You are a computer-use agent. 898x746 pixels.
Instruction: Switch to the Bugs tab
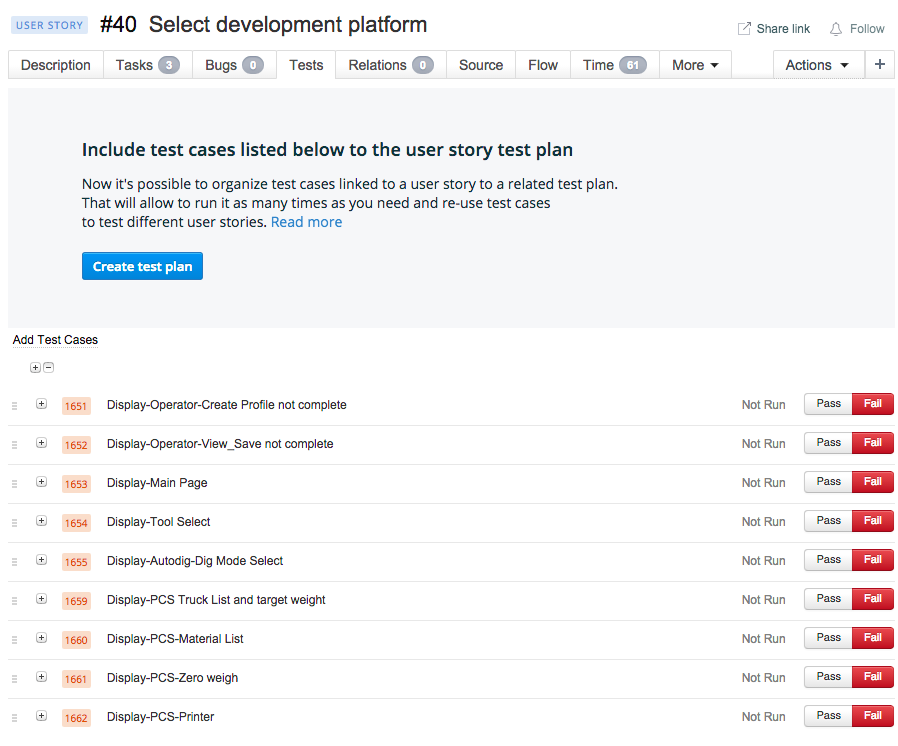point(234,65)
